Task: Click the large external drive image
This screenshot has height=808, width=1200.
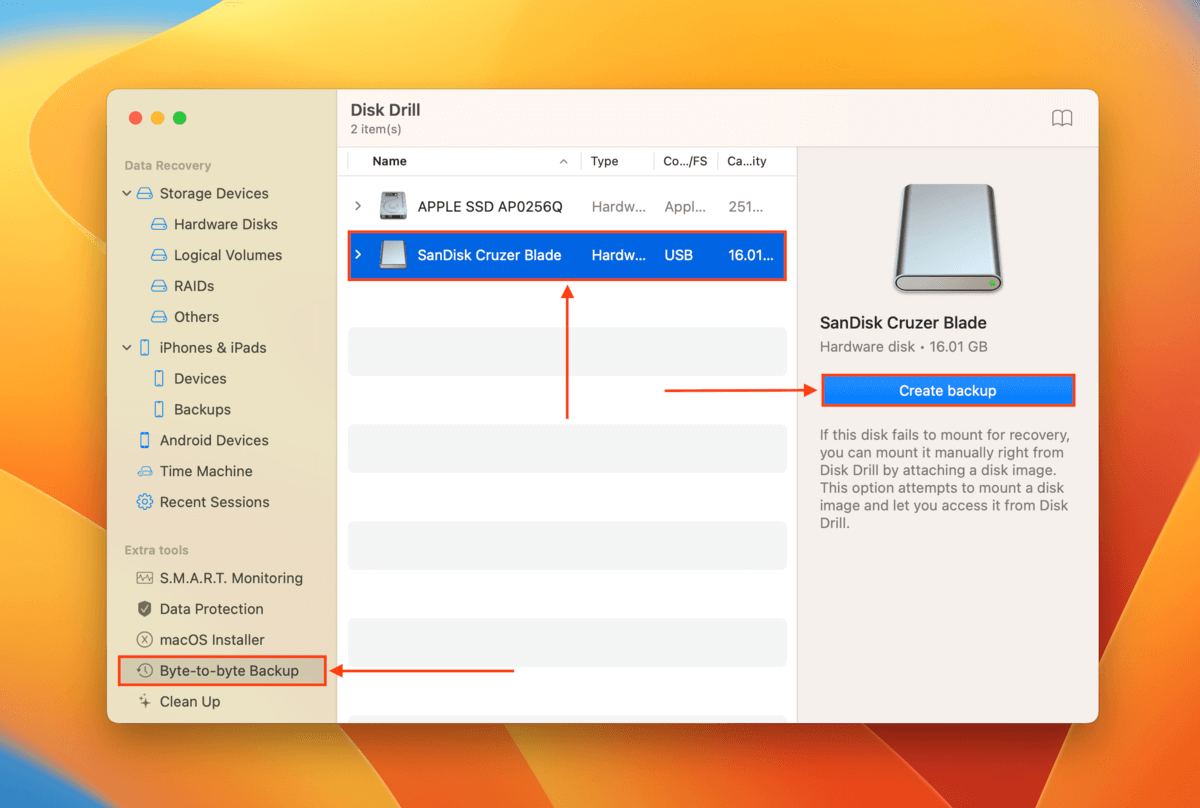Action: tap(947, 238)
